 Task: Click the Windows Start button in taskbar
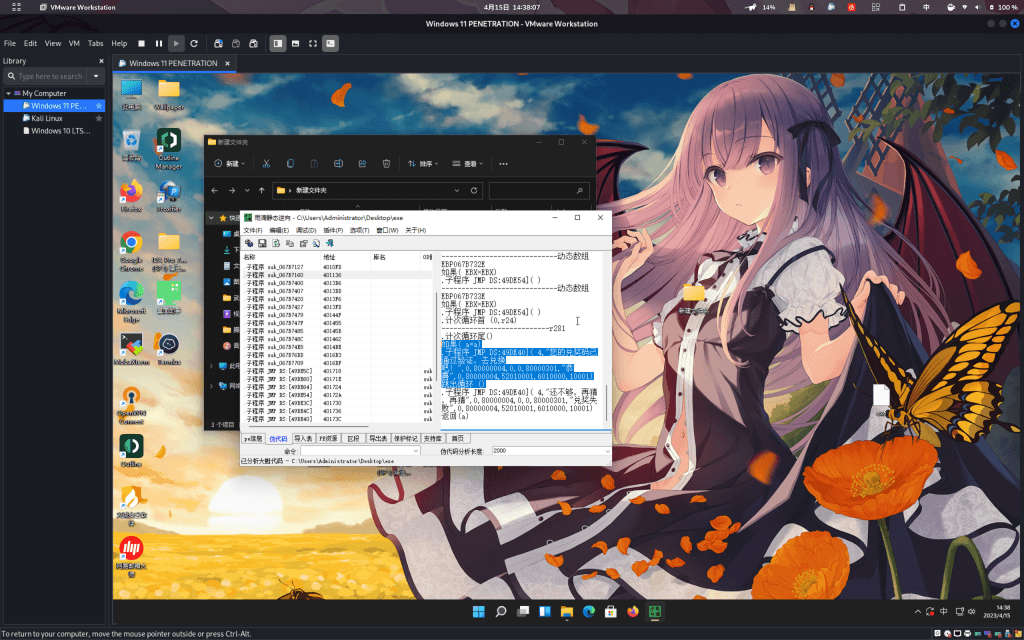[479, 612]
